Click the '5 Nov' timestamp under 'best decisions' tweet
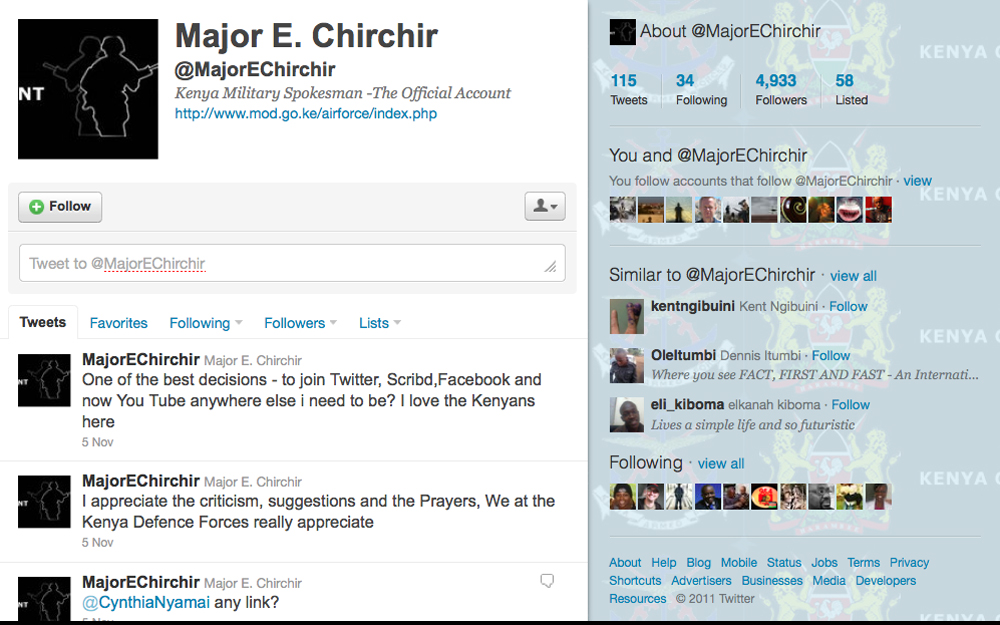Image resolution: width=1000 pixels, height=625 pixels. (98, 442)
